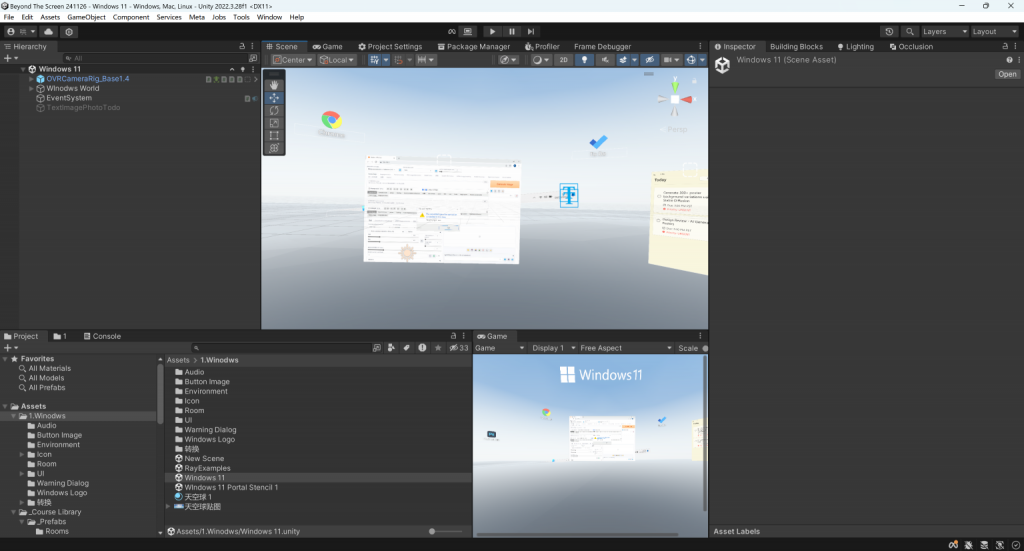1024x551 pixels.
Task: Open the Window menu
Action: pos(269,17)
